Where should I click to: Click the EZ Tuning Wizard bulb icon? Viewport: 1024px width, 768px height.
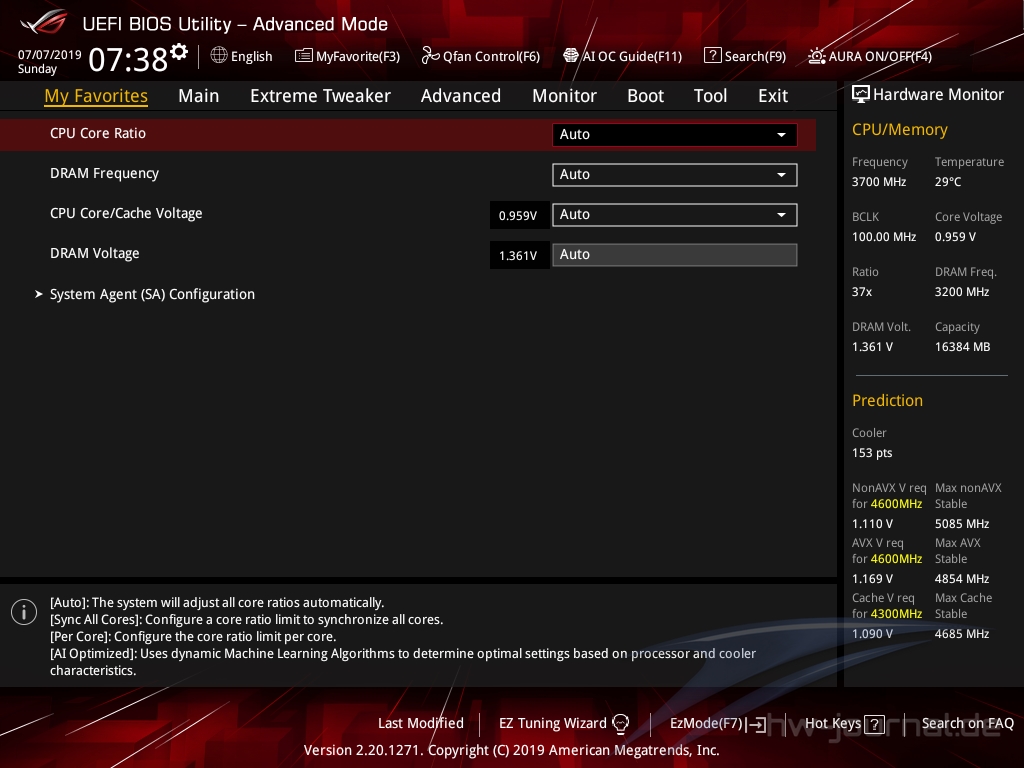coord(620,724)
